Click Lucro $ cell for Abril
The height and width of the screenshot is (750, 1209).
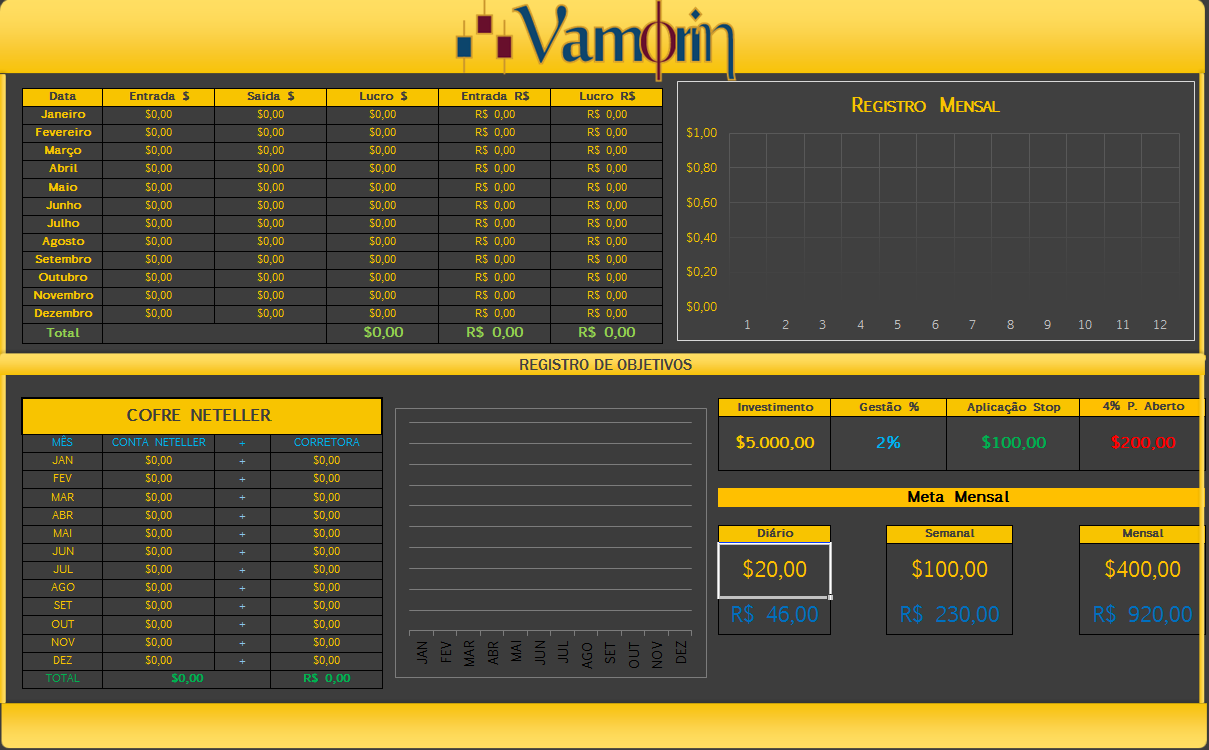point(383,168)
